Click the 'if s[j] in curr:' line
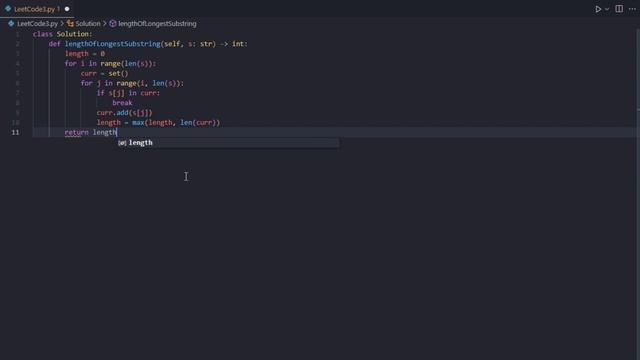 (x=128, y=93)
